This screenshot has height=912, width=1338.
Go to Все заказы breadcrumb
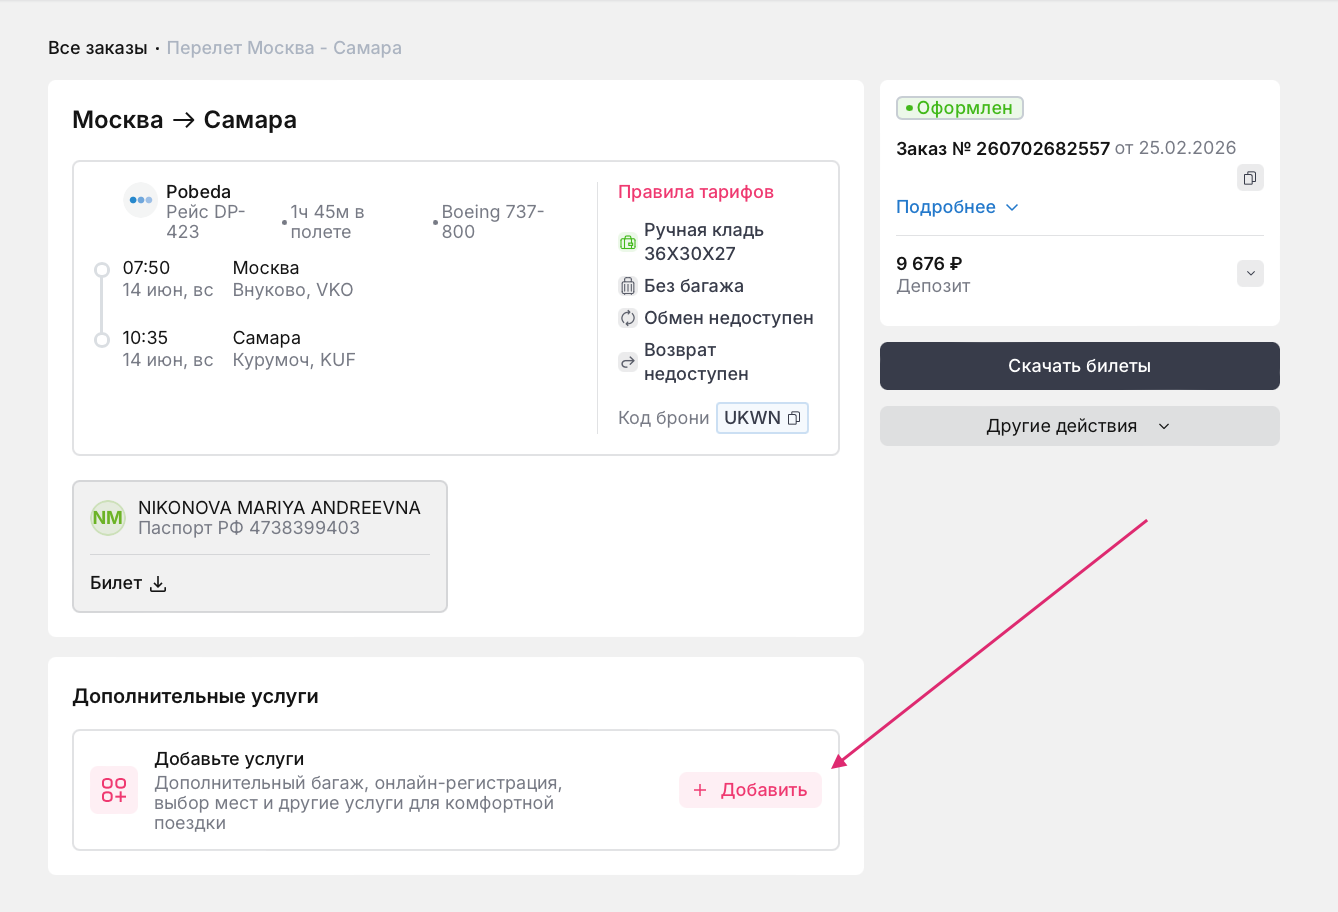98,48
